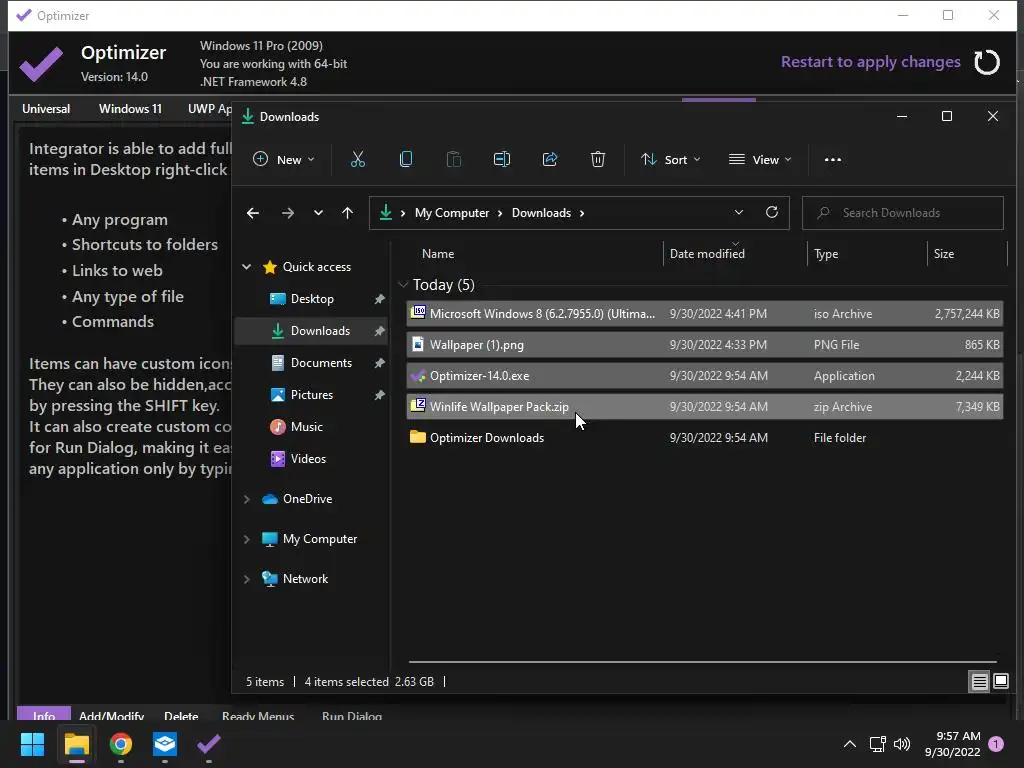The height and width of the screenshot is (768, 1024).
Task: Select Optimizer-14.0.exe file
Action: (x=705, y=376)
